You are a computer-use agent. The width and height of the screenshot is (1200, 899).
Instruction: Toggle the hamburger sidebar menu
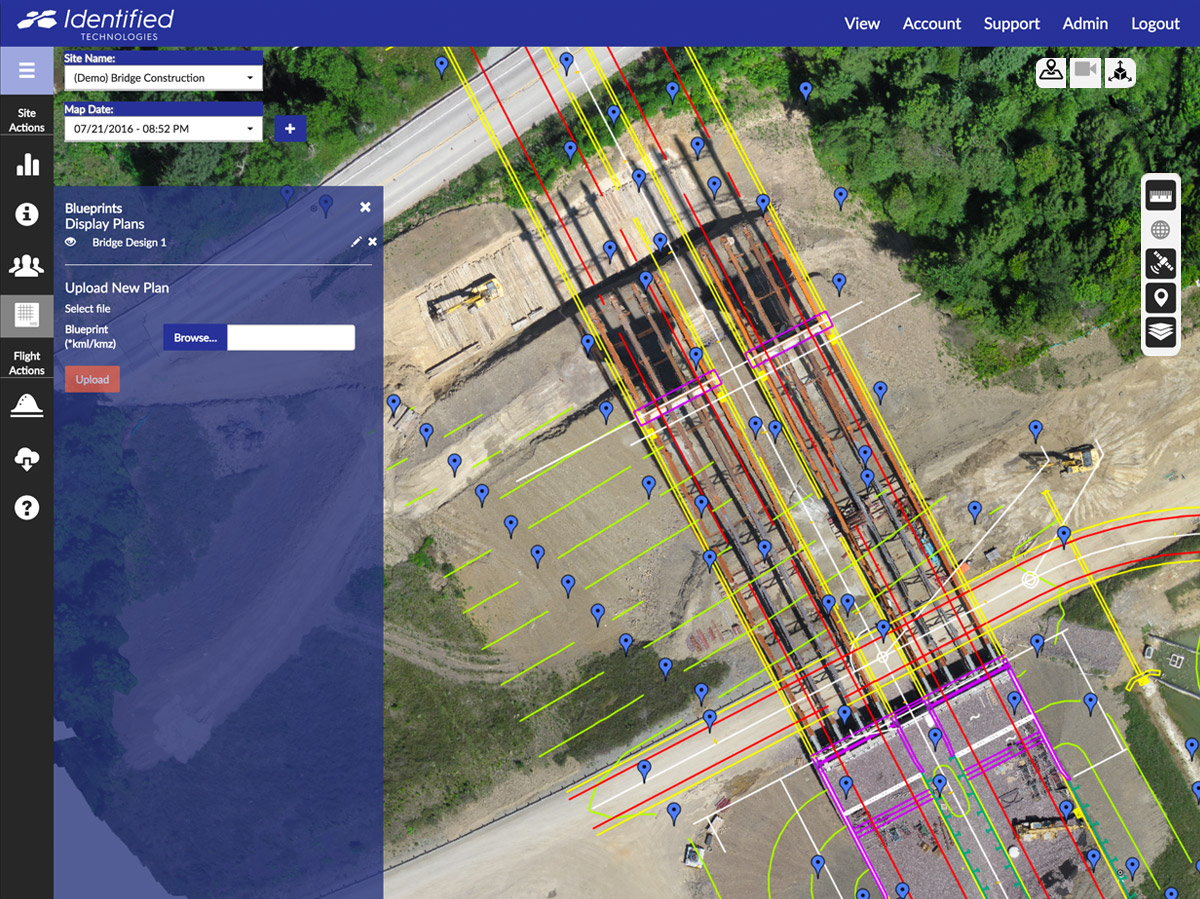27,71
